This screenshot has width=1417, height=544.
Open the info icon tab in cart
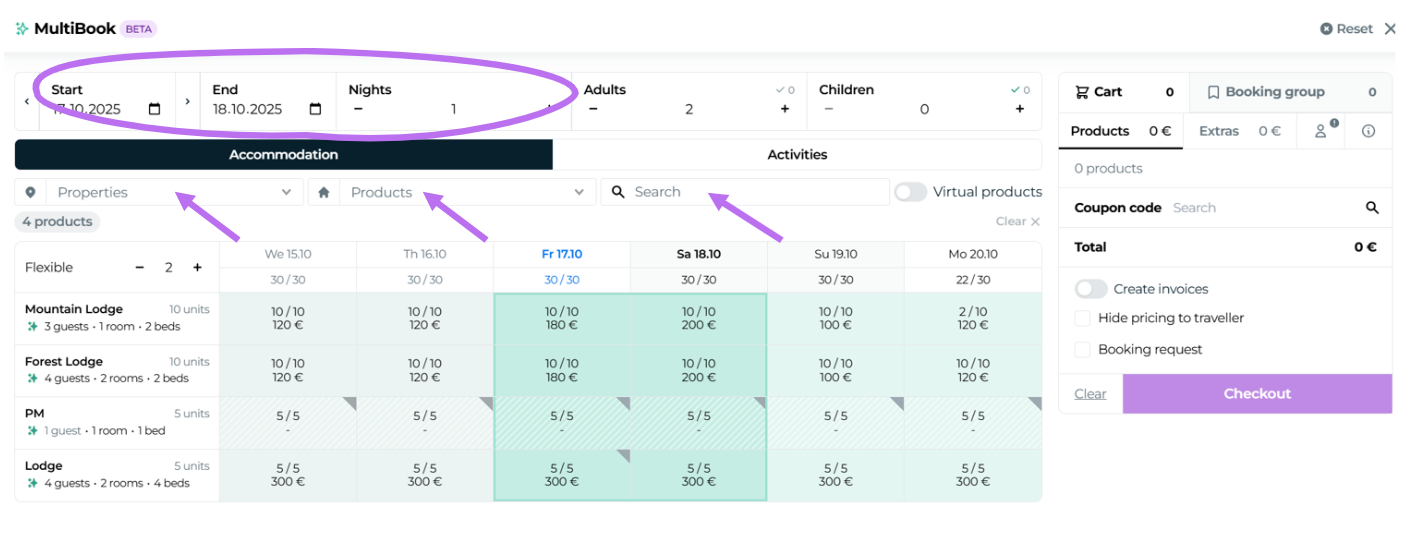pyautogui.click(x=1368, y=131)
